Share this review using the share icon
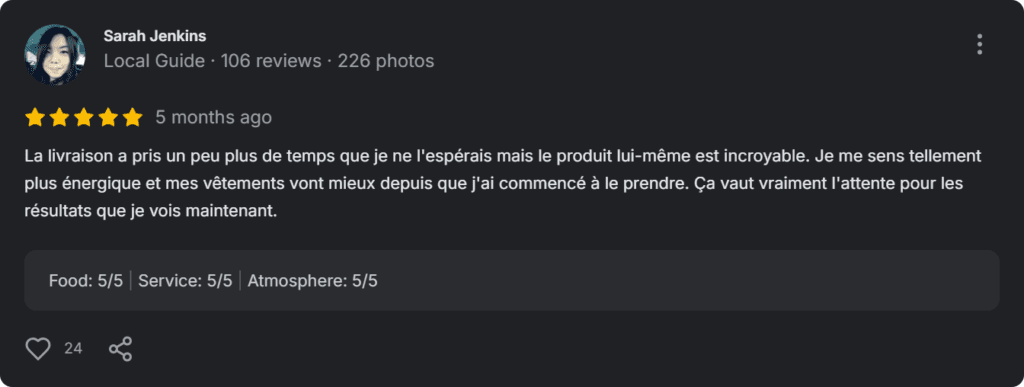Screen dimensions: 1024x387 pos(120,348)
